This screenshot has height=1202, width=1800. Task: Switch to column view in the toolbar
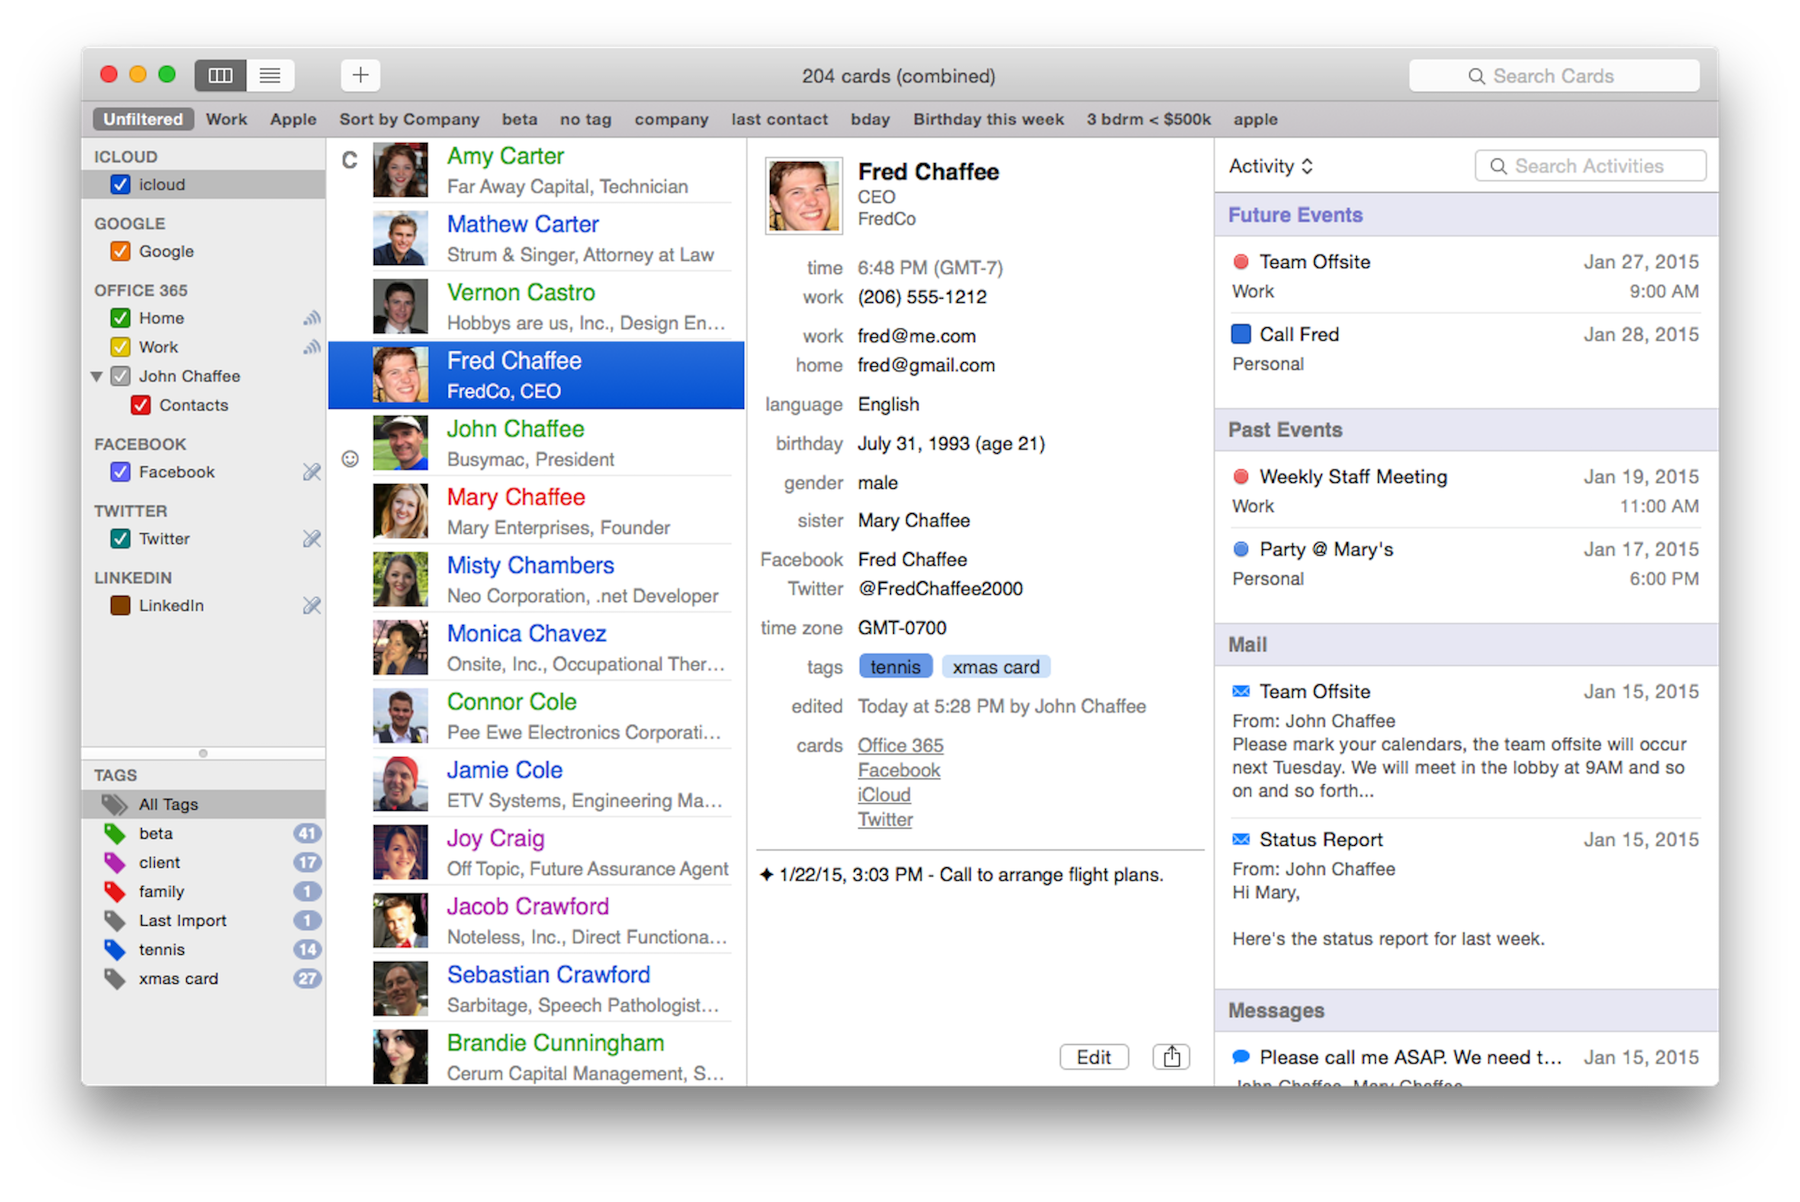220,74
